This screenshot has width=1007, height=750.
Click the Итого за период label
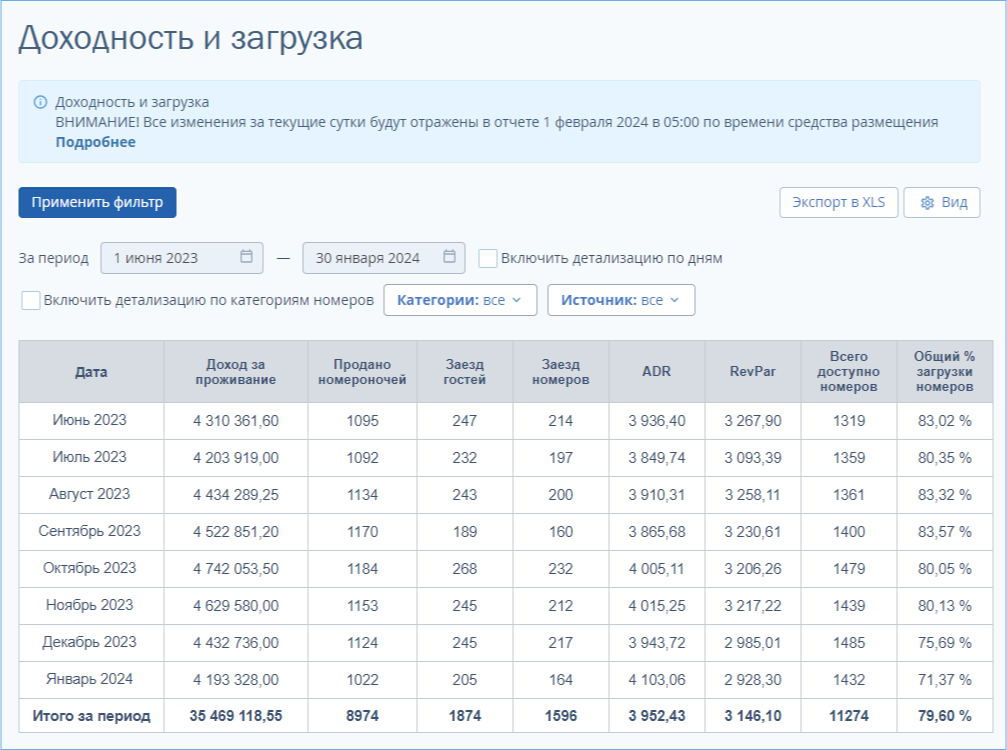coord(91,716)
